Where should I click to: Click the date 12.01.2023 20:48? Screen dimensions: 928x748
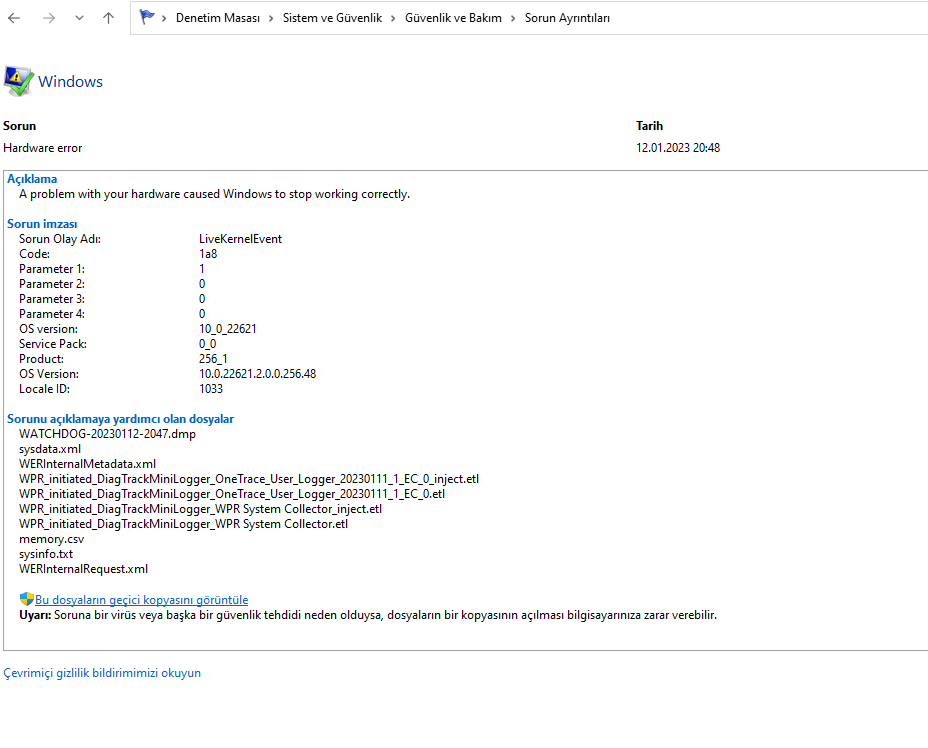[x=678, y=148]
